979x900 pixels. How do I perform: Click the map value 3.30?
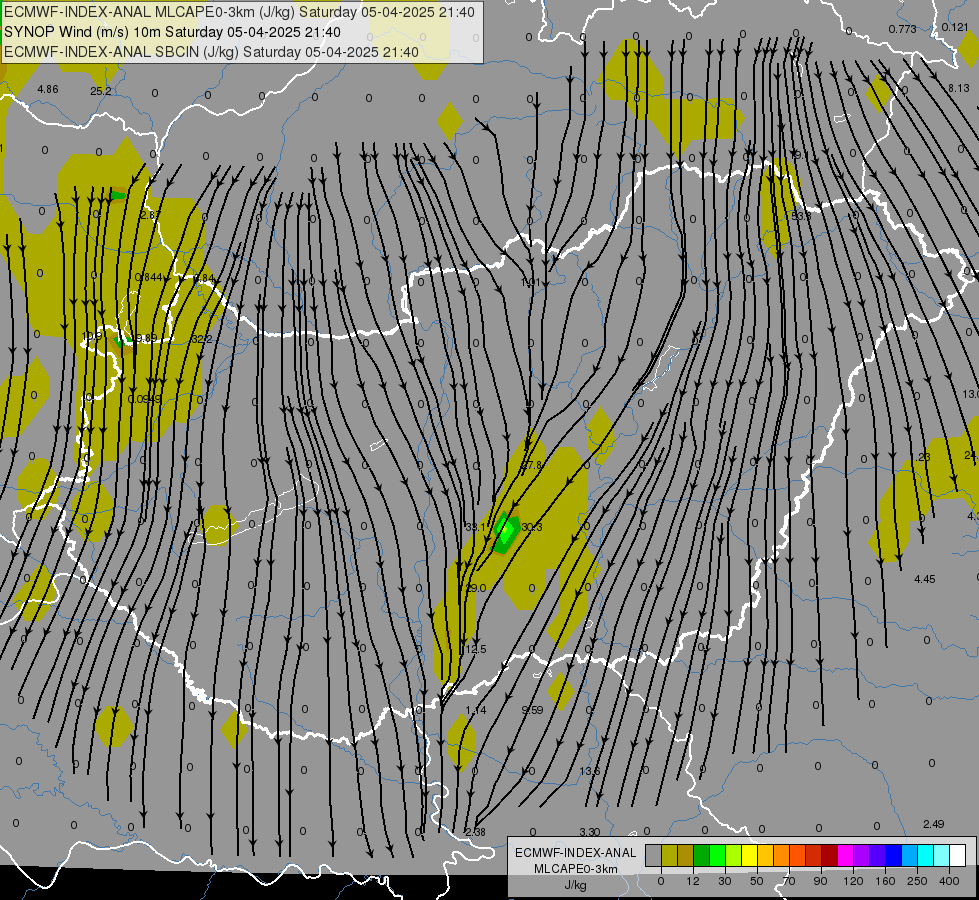(590, 832)
